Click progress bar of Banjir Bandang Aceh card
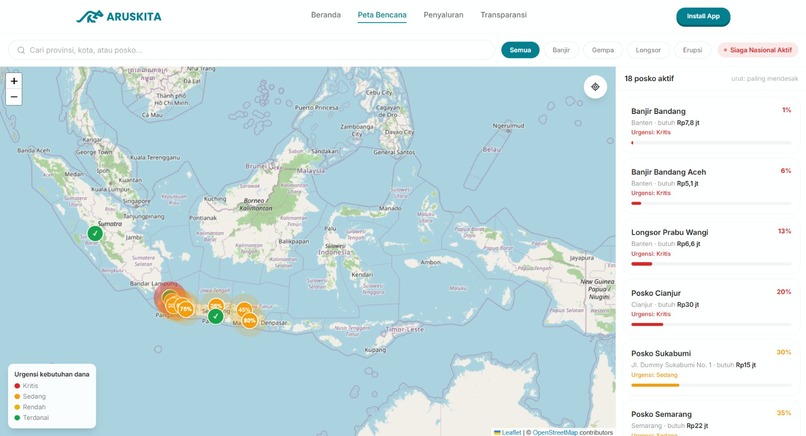This screenshot has width=806, height=436. 711,204
